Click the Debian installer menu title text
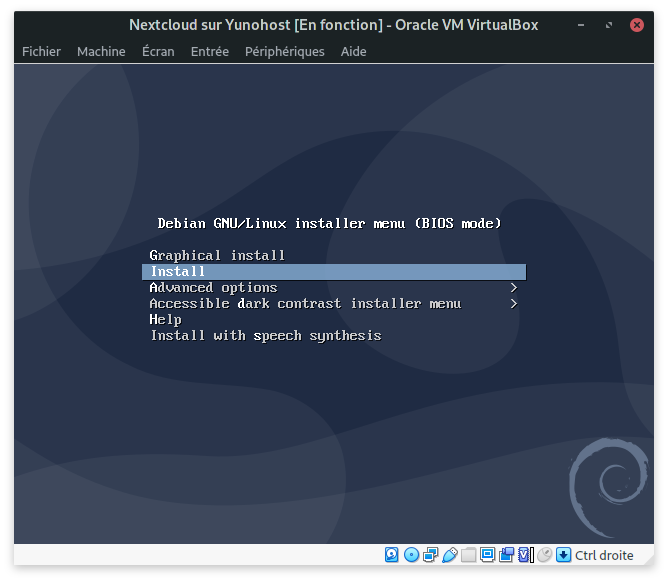The image size is (668, 582). tap(329, 224)
